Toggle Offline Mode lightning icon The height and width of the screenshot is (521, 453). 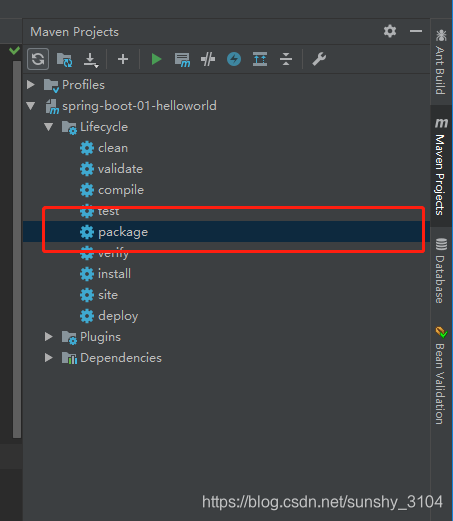point(234,59)
